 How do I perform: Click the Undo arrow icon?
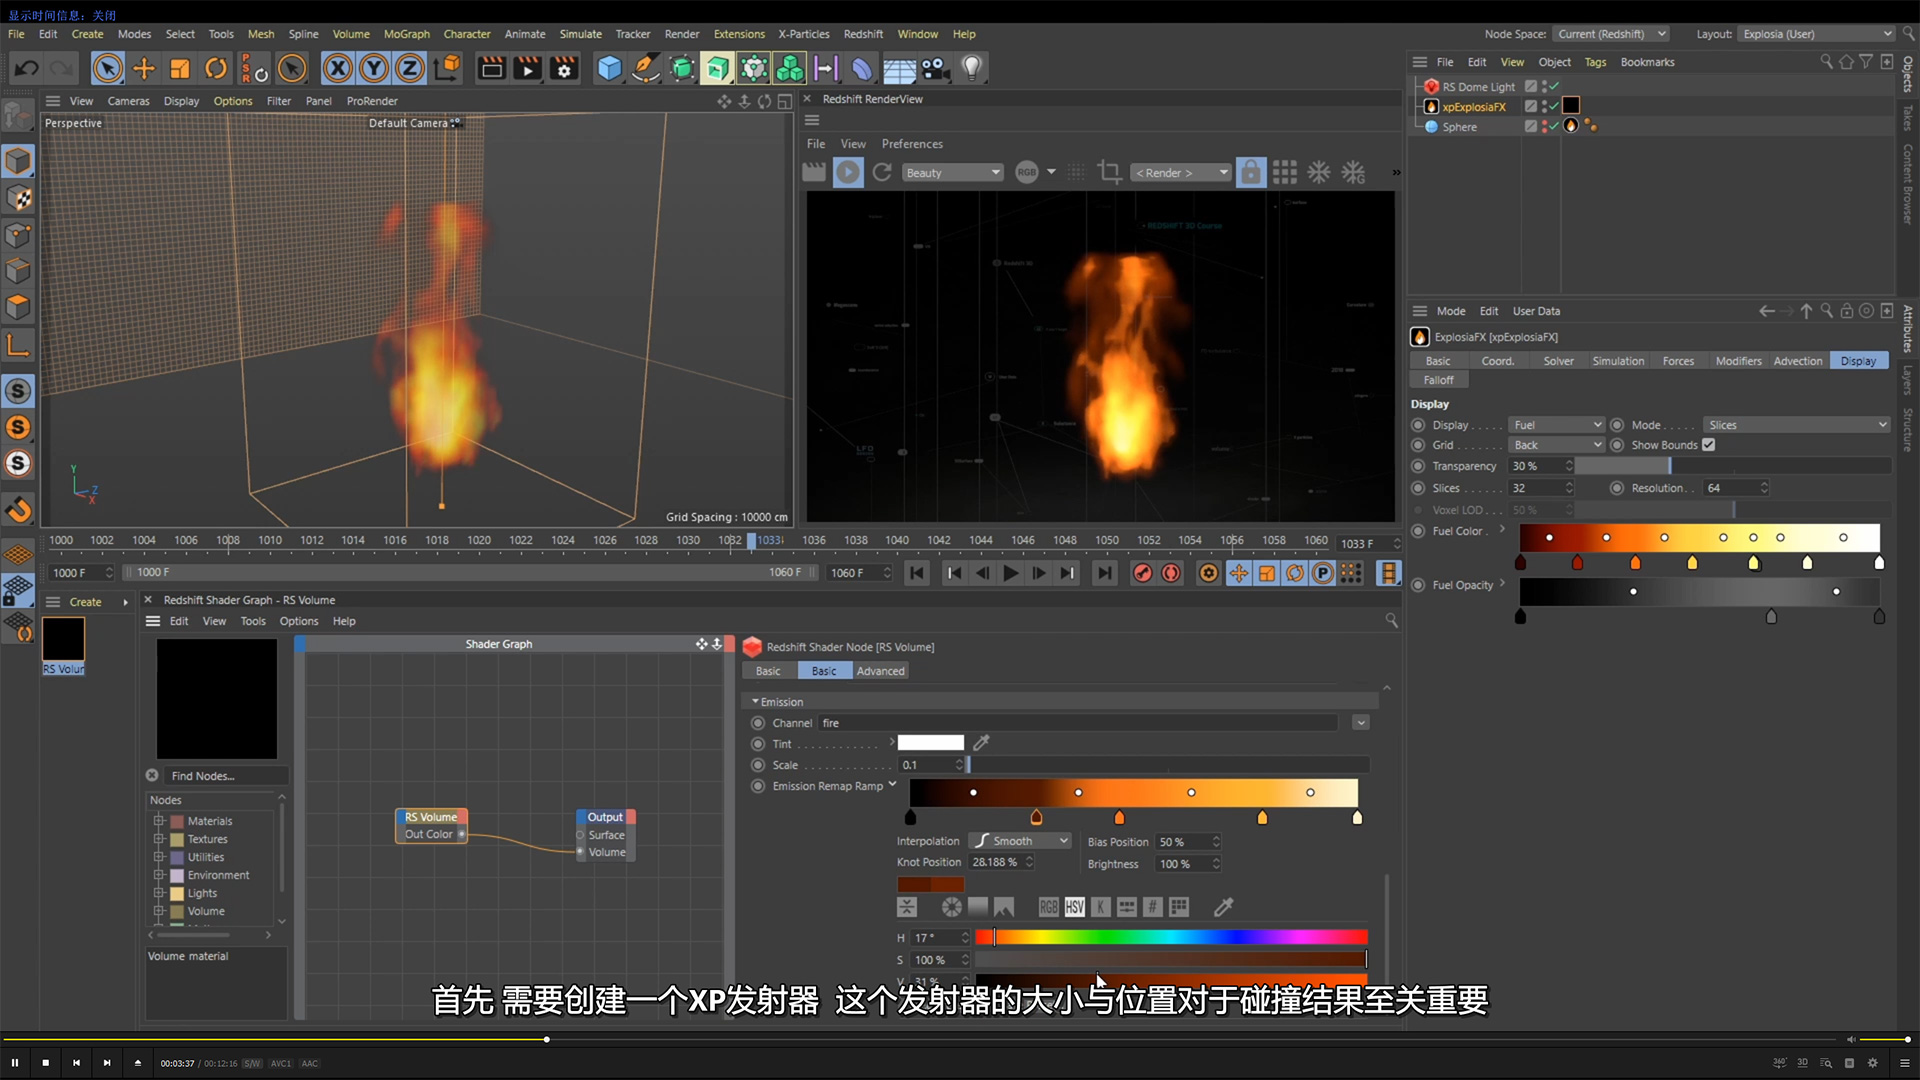pos(27,68)
